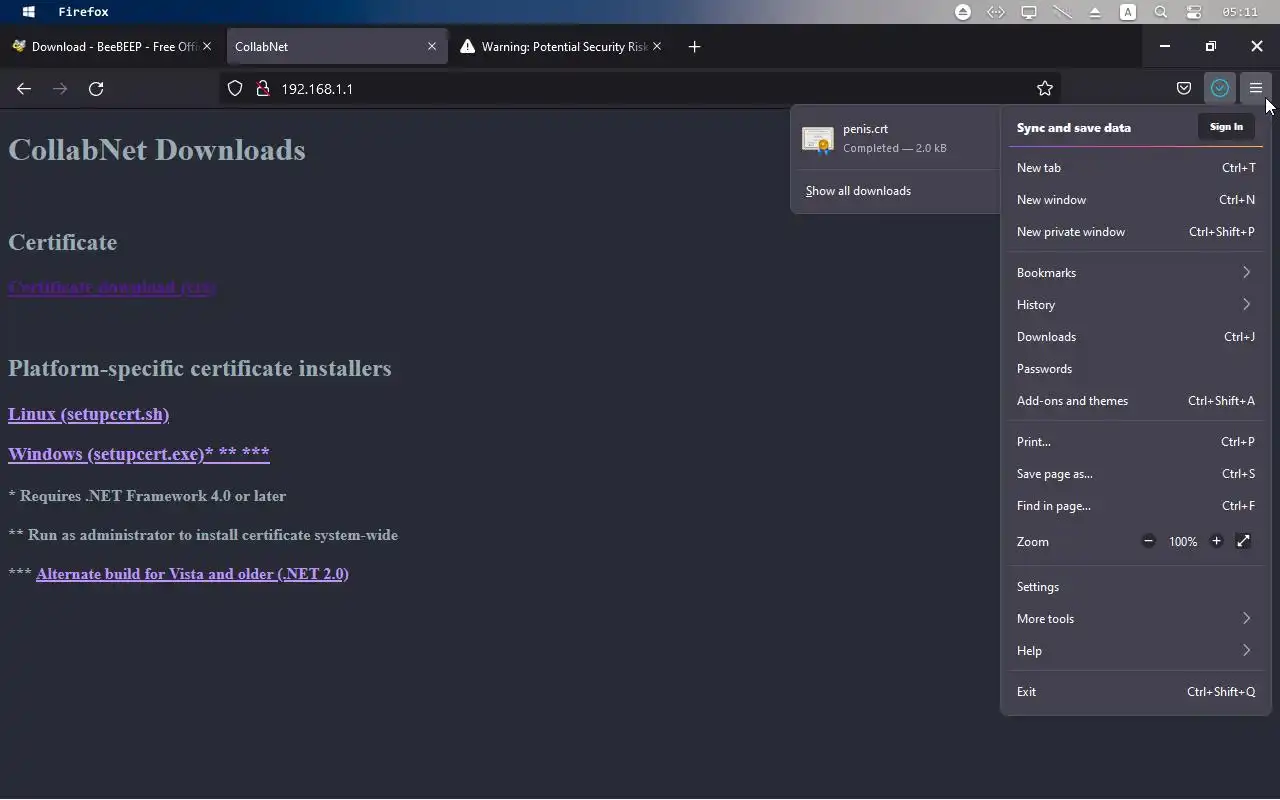Expand the More tools submenu
This screenshot has height=800, width=1280.
(x=1136, y=619)
